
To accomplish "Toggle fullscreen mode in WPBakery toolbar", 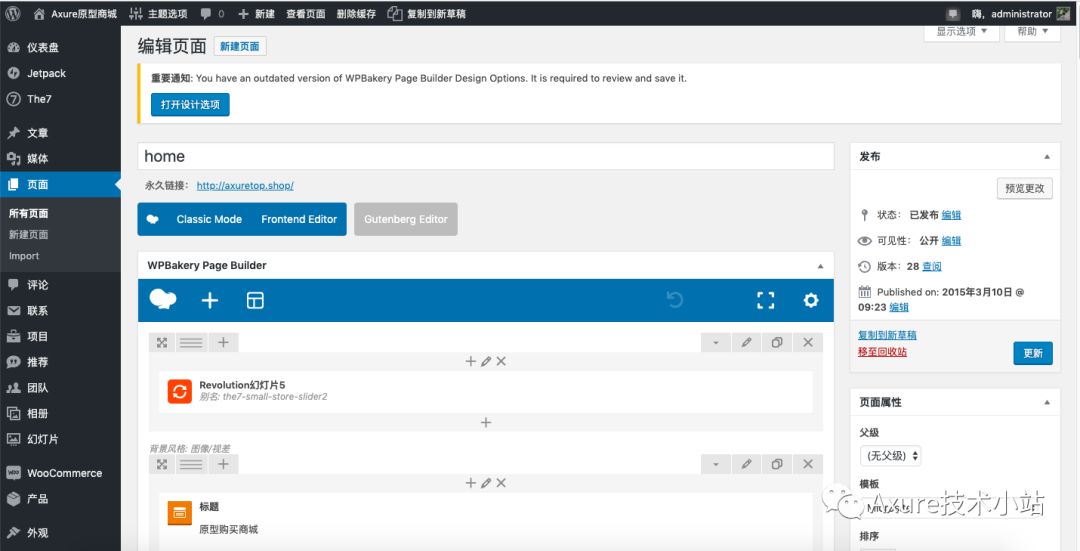I will coord(766,300).
